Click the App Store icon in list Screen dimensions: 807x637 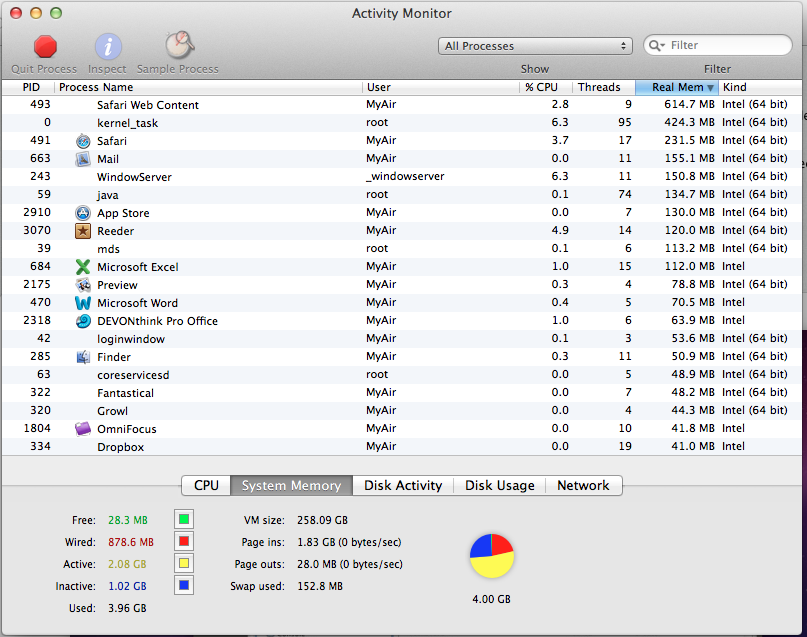[83, 213]
